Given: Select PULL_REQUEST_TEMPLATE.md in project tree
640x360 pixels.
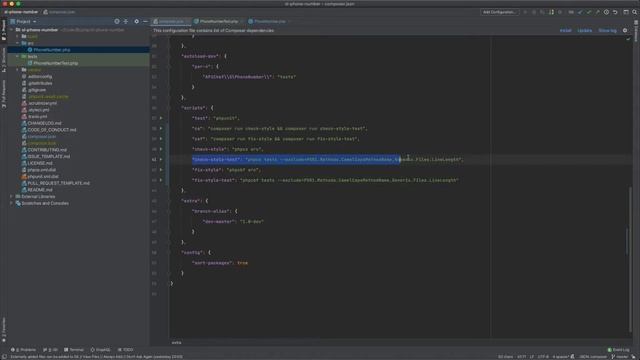Looking at the screenshot, I should (58, 183).
